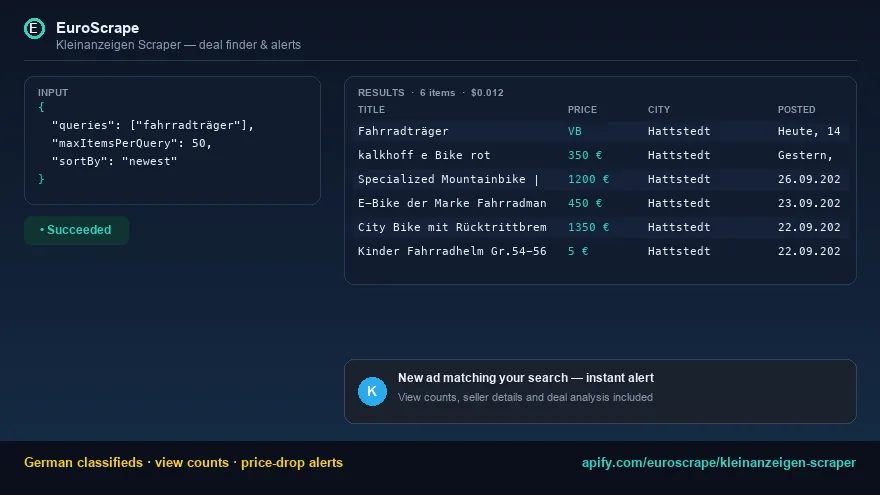
Task: Click the Heute, 14 posted date
Action: 809,131
